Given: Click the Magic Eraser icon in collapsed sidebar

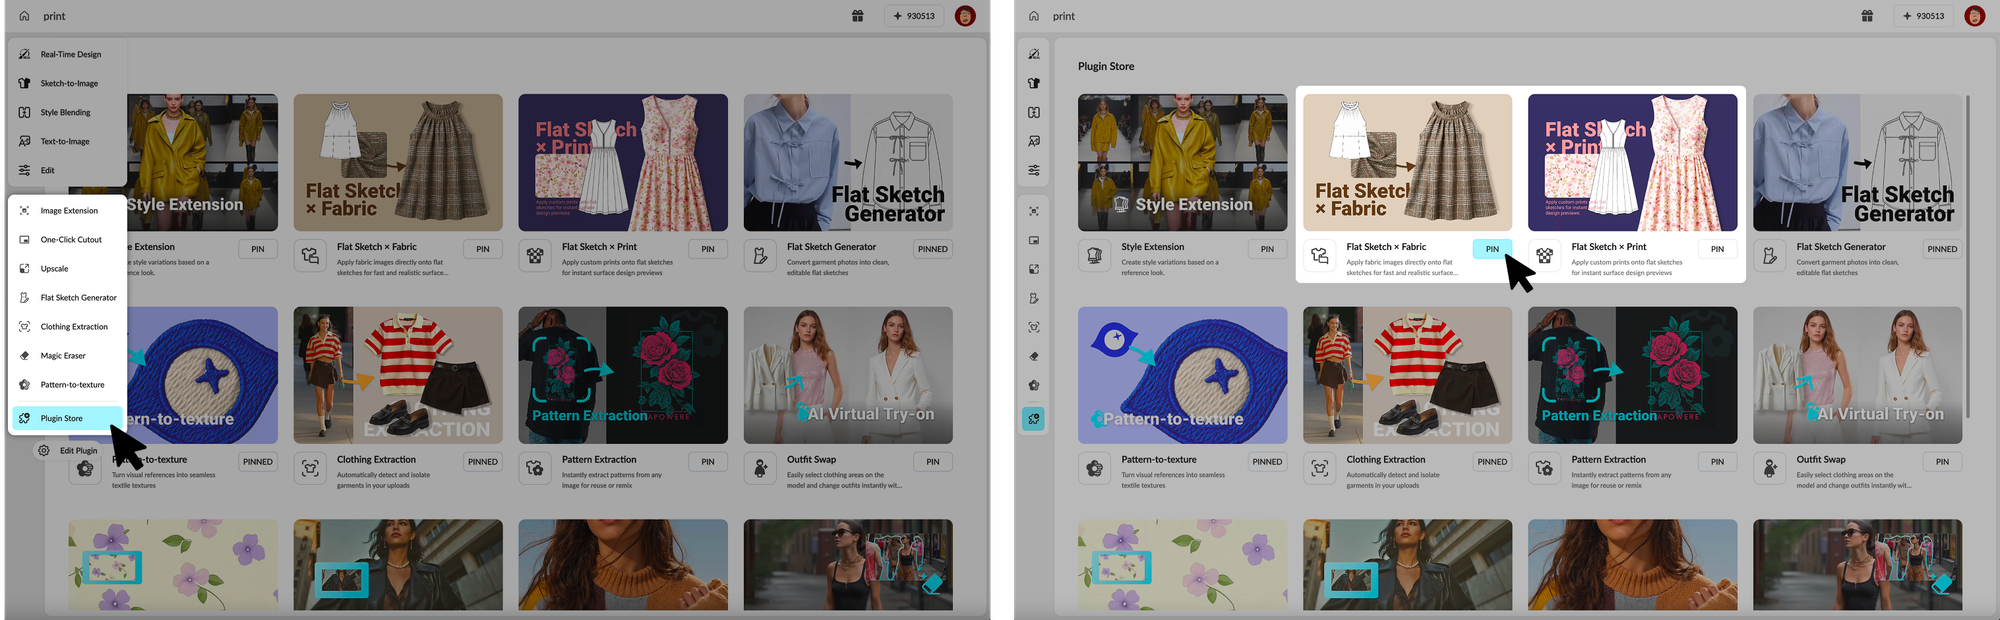Looking at the screenshot, I should pos(1034,356).
